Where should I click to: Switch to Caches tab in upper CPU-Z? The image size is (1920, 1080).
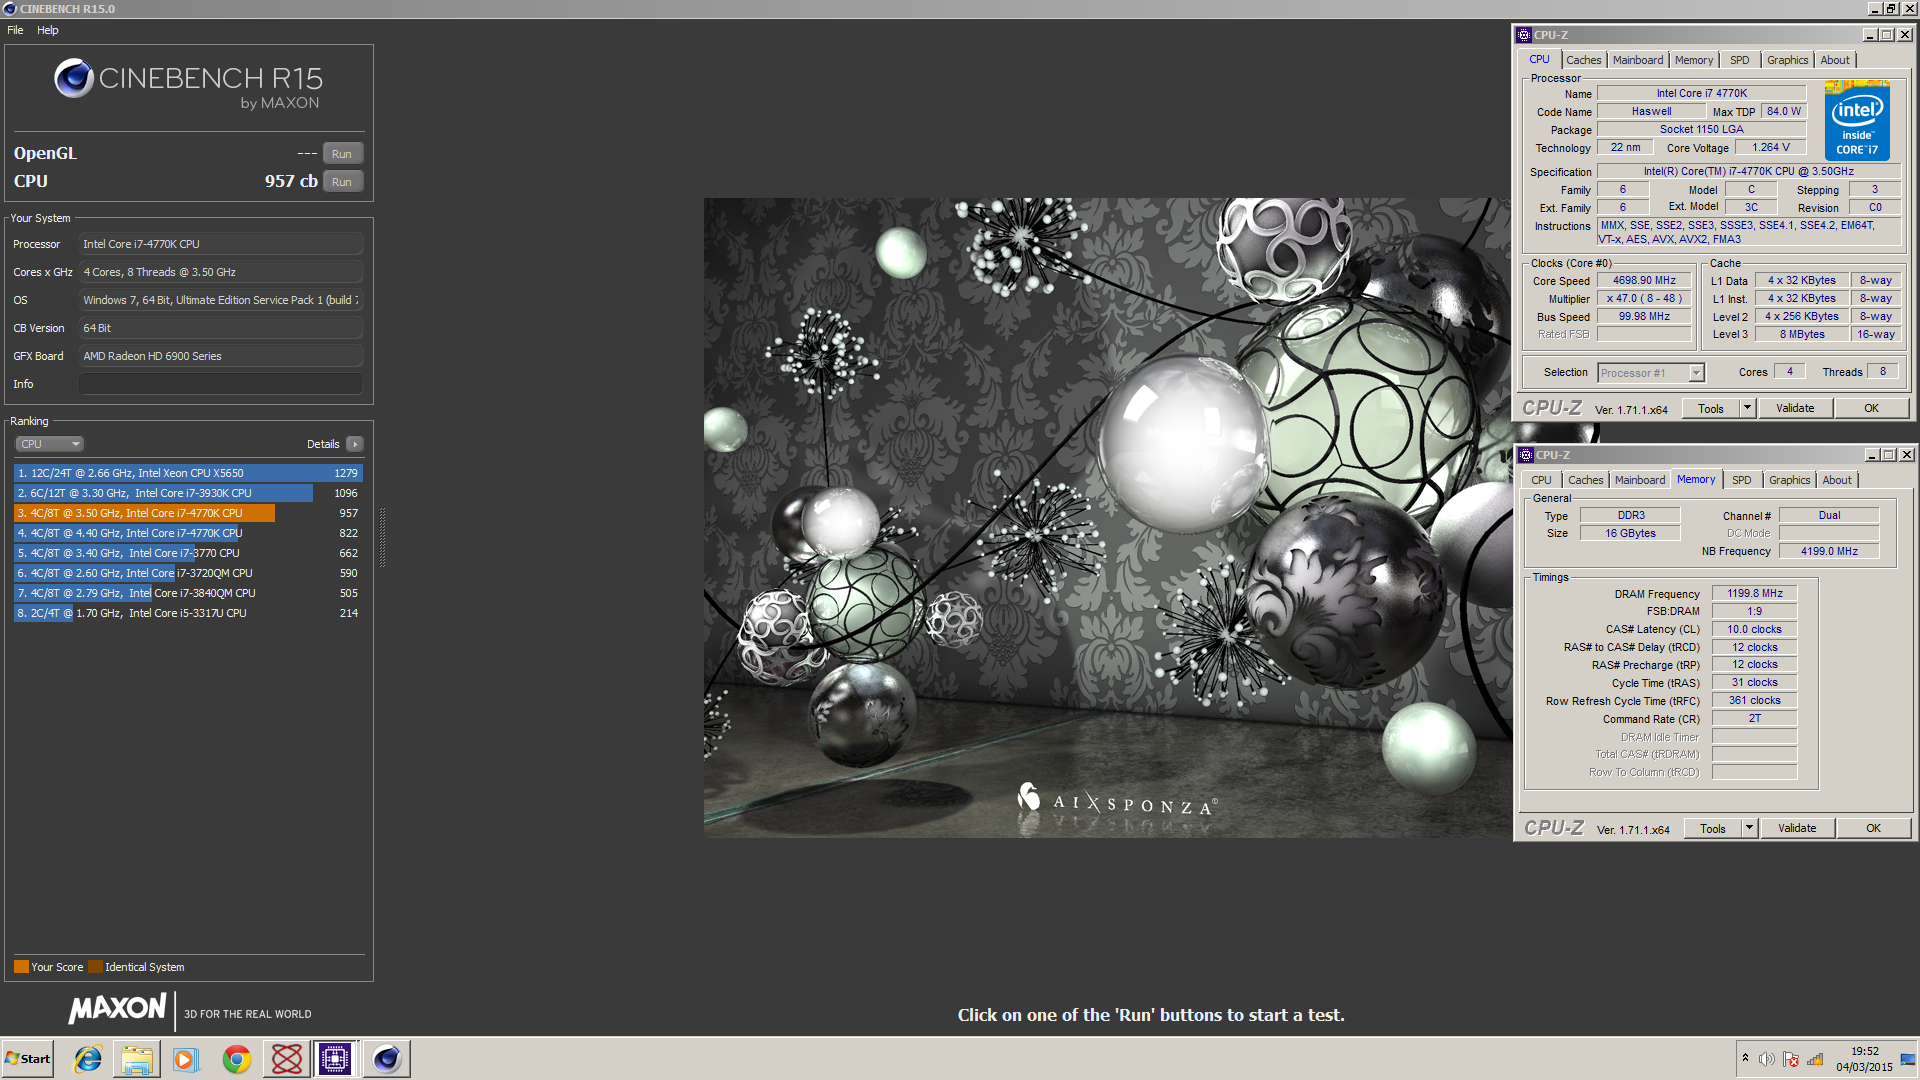1583,60
